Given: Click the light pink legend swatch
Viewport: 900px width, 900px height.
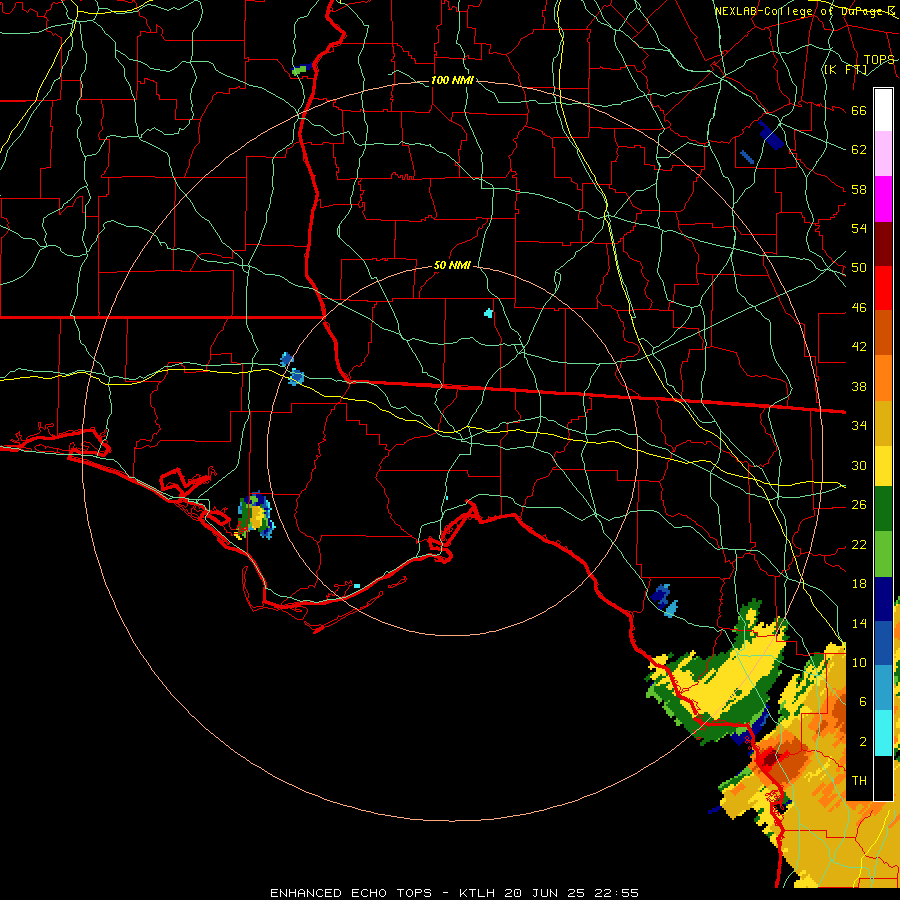Looking at the screenshot, I should (x=883, y=154).
